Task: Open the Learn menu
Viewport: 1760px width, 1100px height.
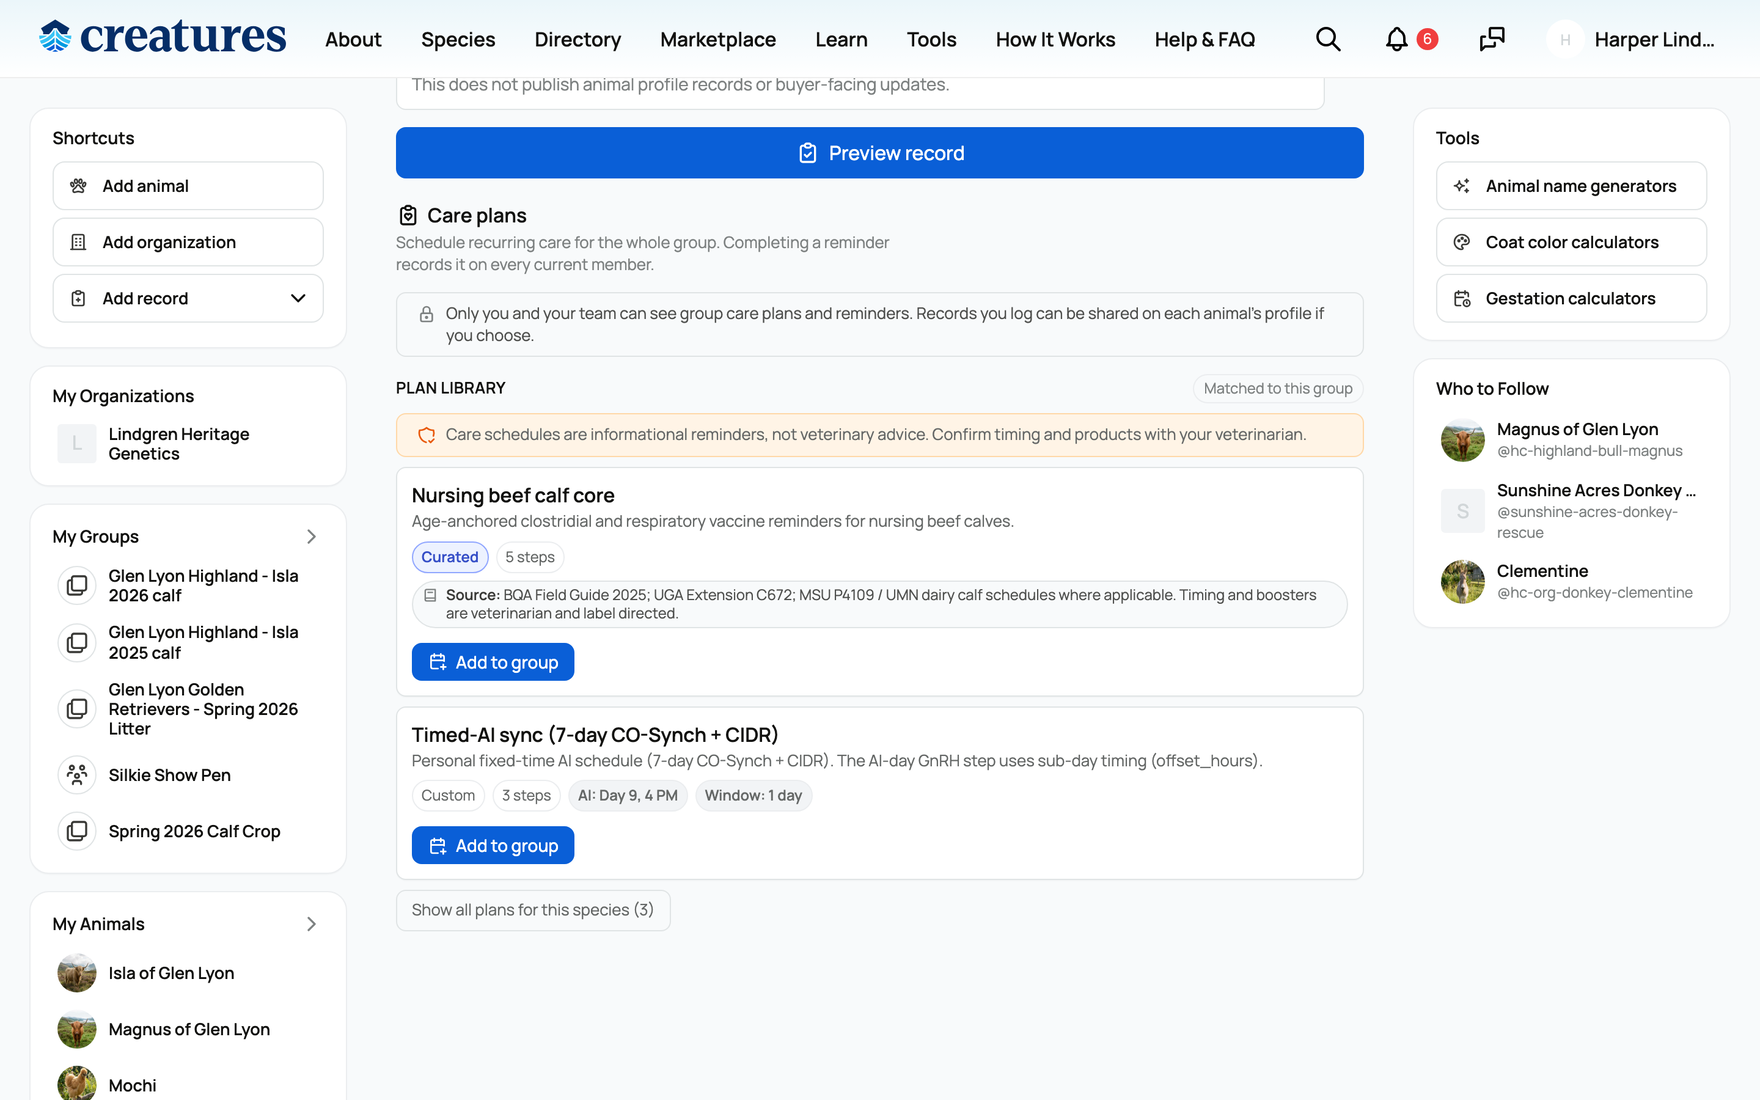Action: point(841,39)
